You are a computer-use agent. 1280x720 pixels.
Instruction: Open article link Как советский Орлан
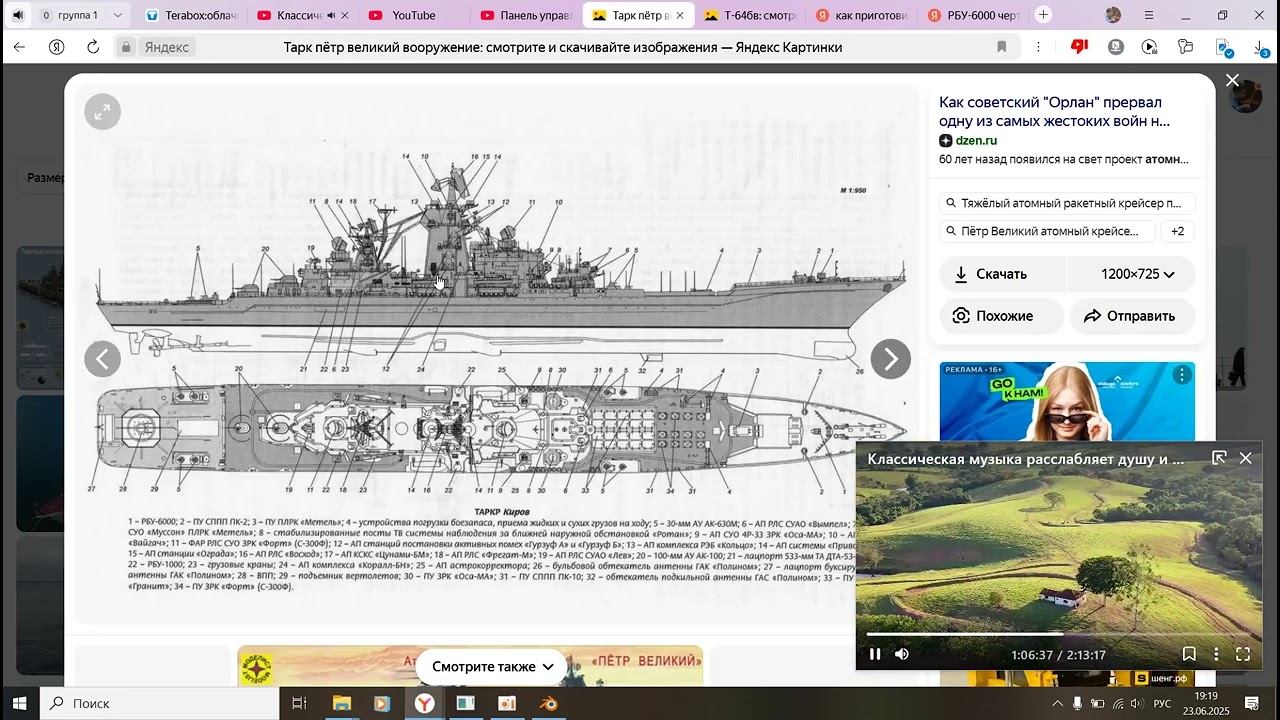pos(1054,111)
